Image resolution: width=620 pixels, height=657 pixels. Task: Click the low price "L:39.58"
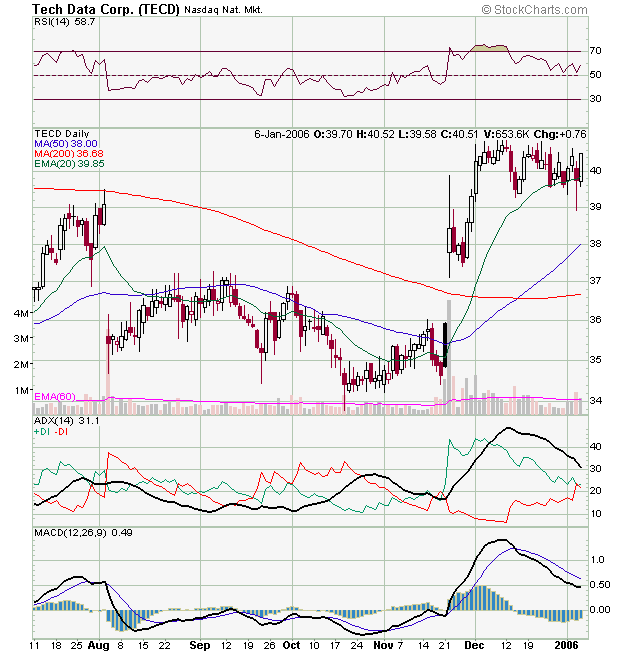416,134
